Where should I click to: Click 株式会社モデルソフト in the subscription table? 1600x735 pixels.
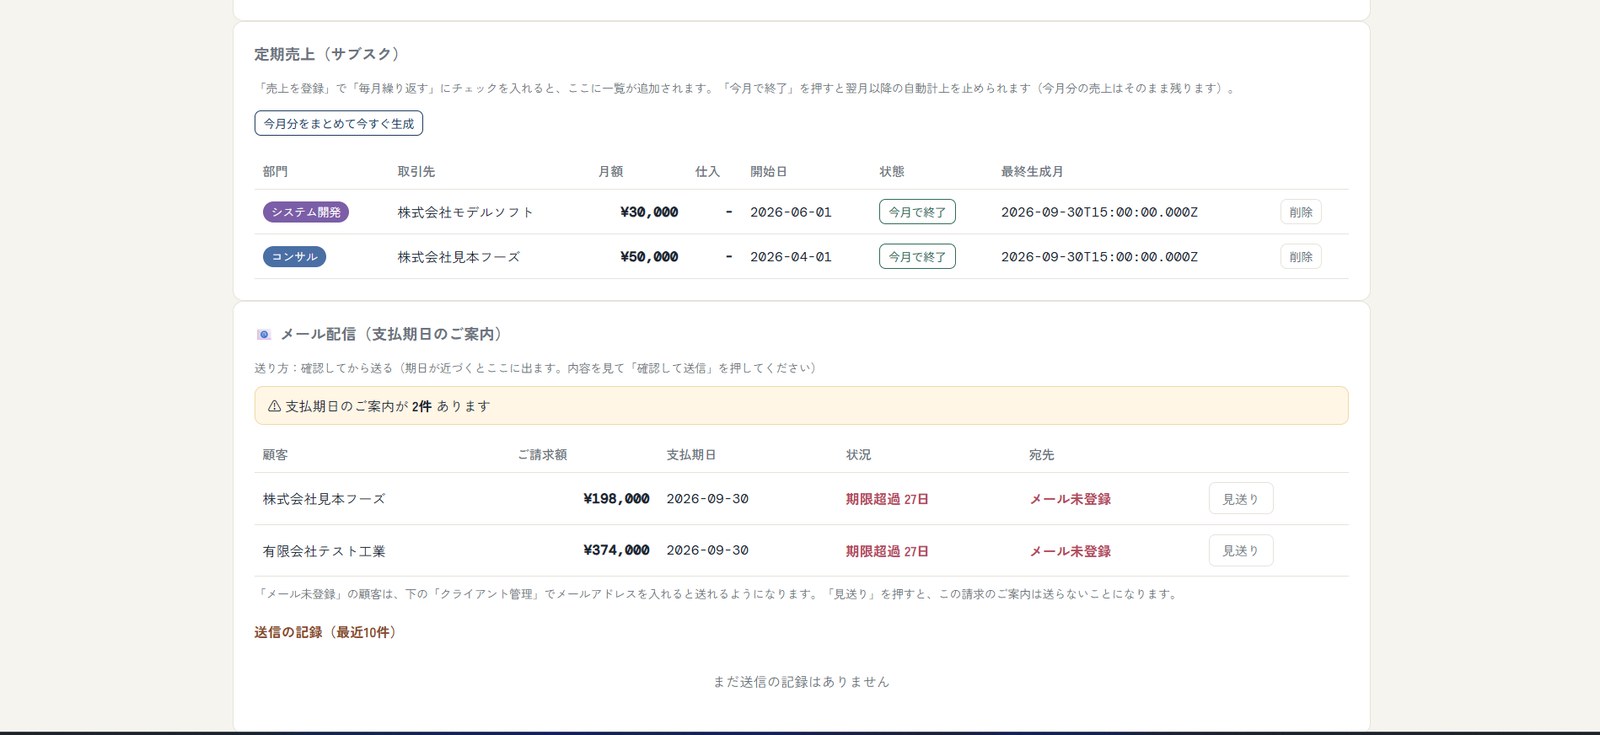tap(466, 212)
